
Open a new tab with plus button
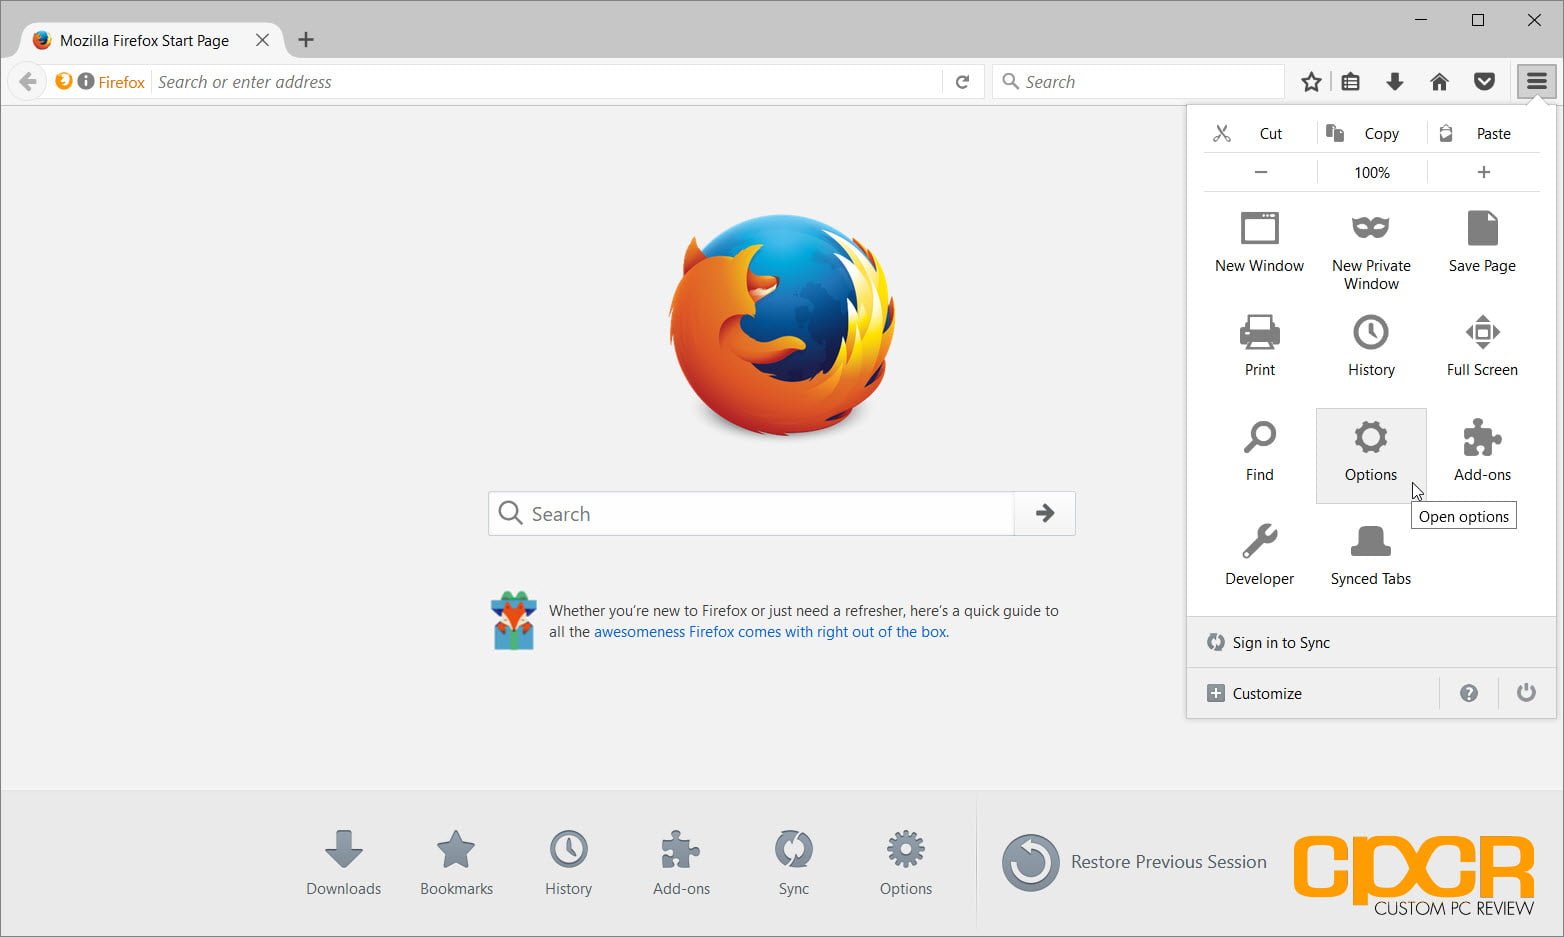306,40
